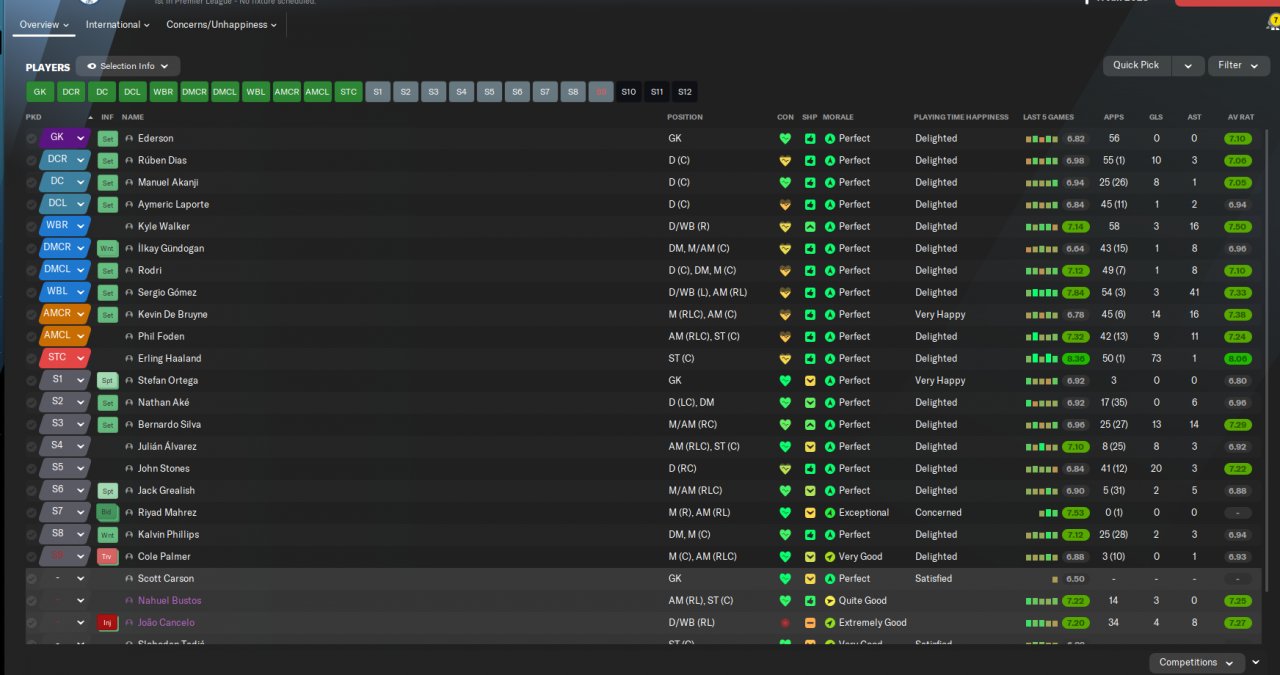Click Kevin De Bruyne's player profile icon
The height and width of the screenshot is (675, 1280).
point(129,314)
